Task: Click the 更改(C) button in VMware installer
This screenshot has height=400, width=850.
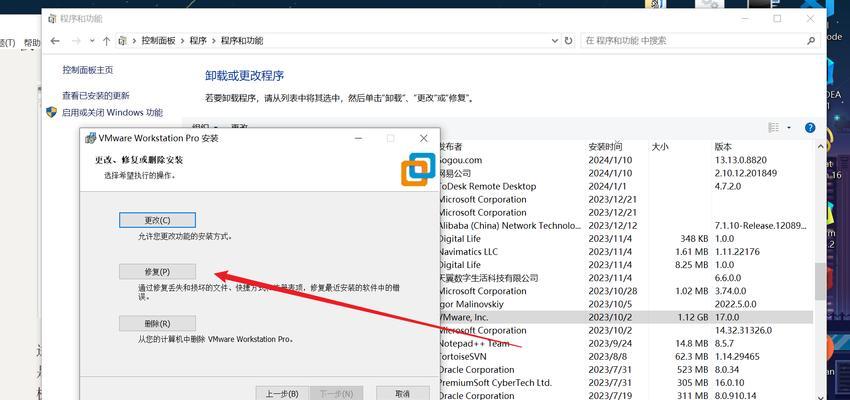Action: [157, 220]
